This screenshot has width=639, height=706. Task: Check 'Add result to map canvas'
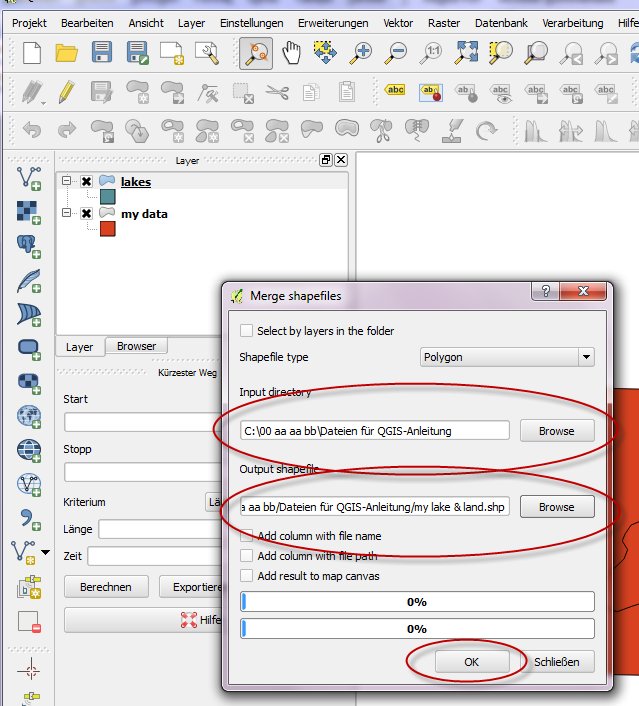[x=247, y=575]
